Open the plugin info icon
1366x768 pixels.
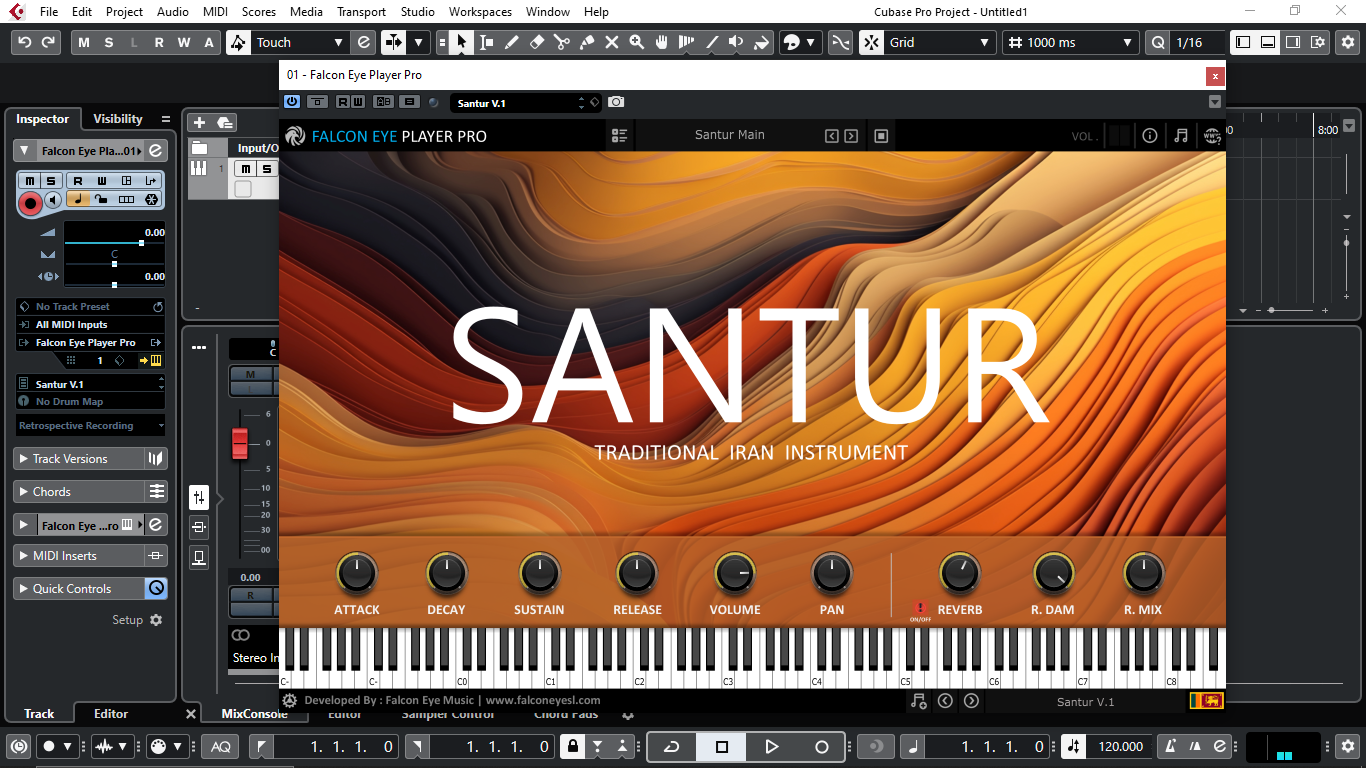tap(1150, 136)
